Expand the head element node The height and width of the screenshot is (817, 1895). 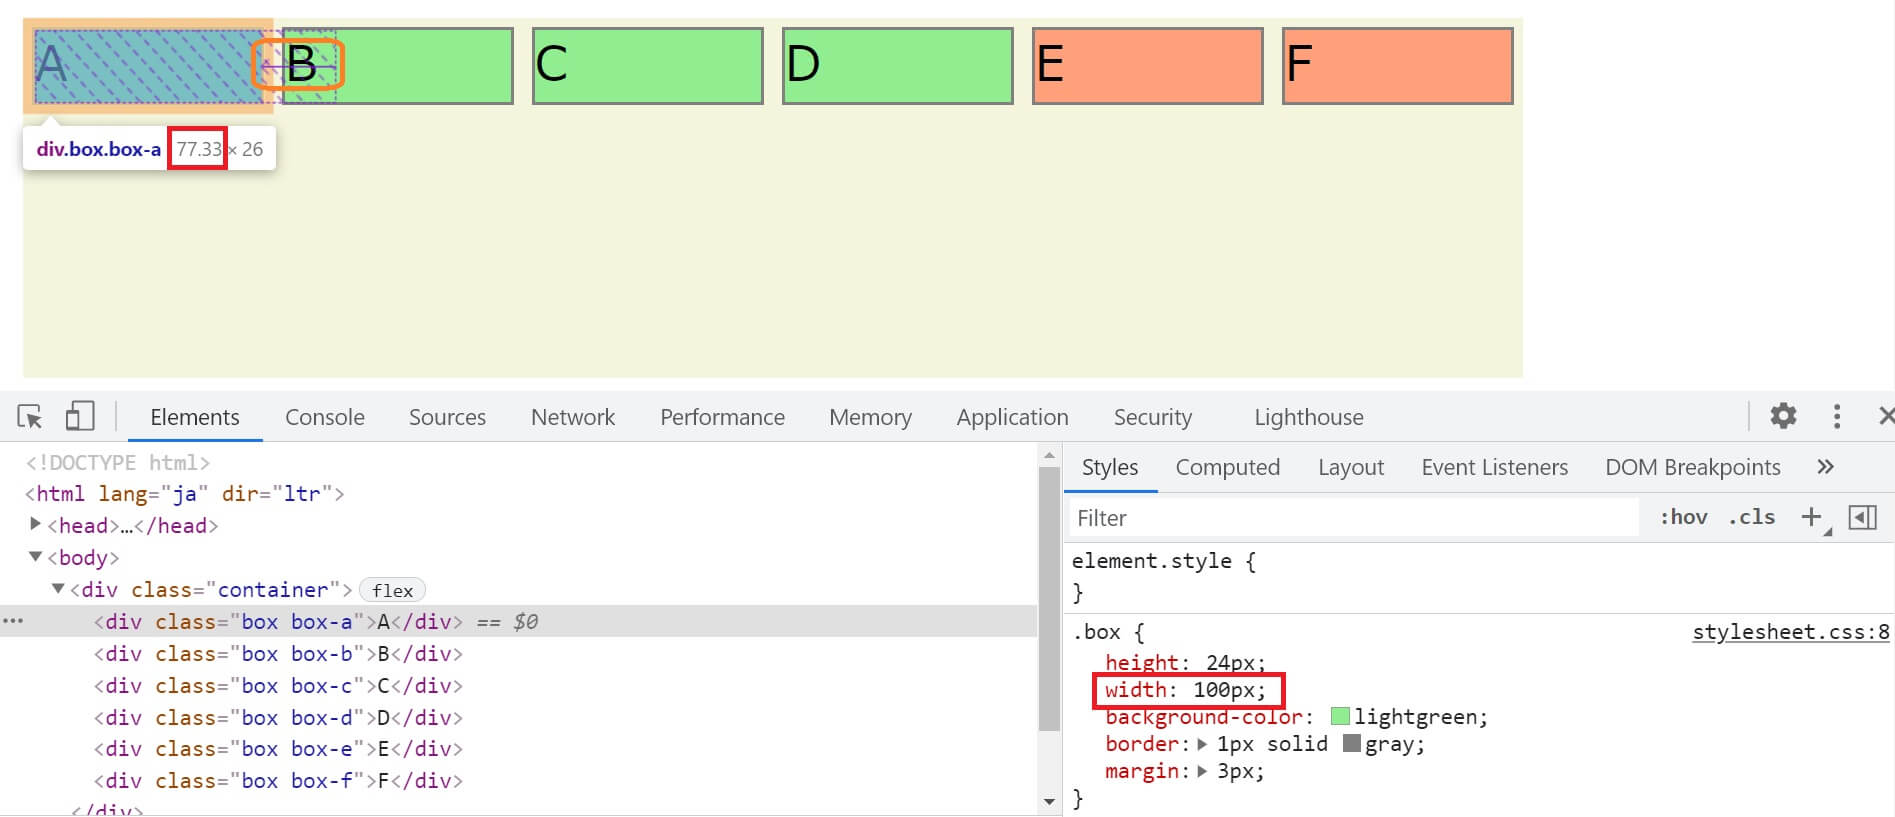tap(35, 524)
